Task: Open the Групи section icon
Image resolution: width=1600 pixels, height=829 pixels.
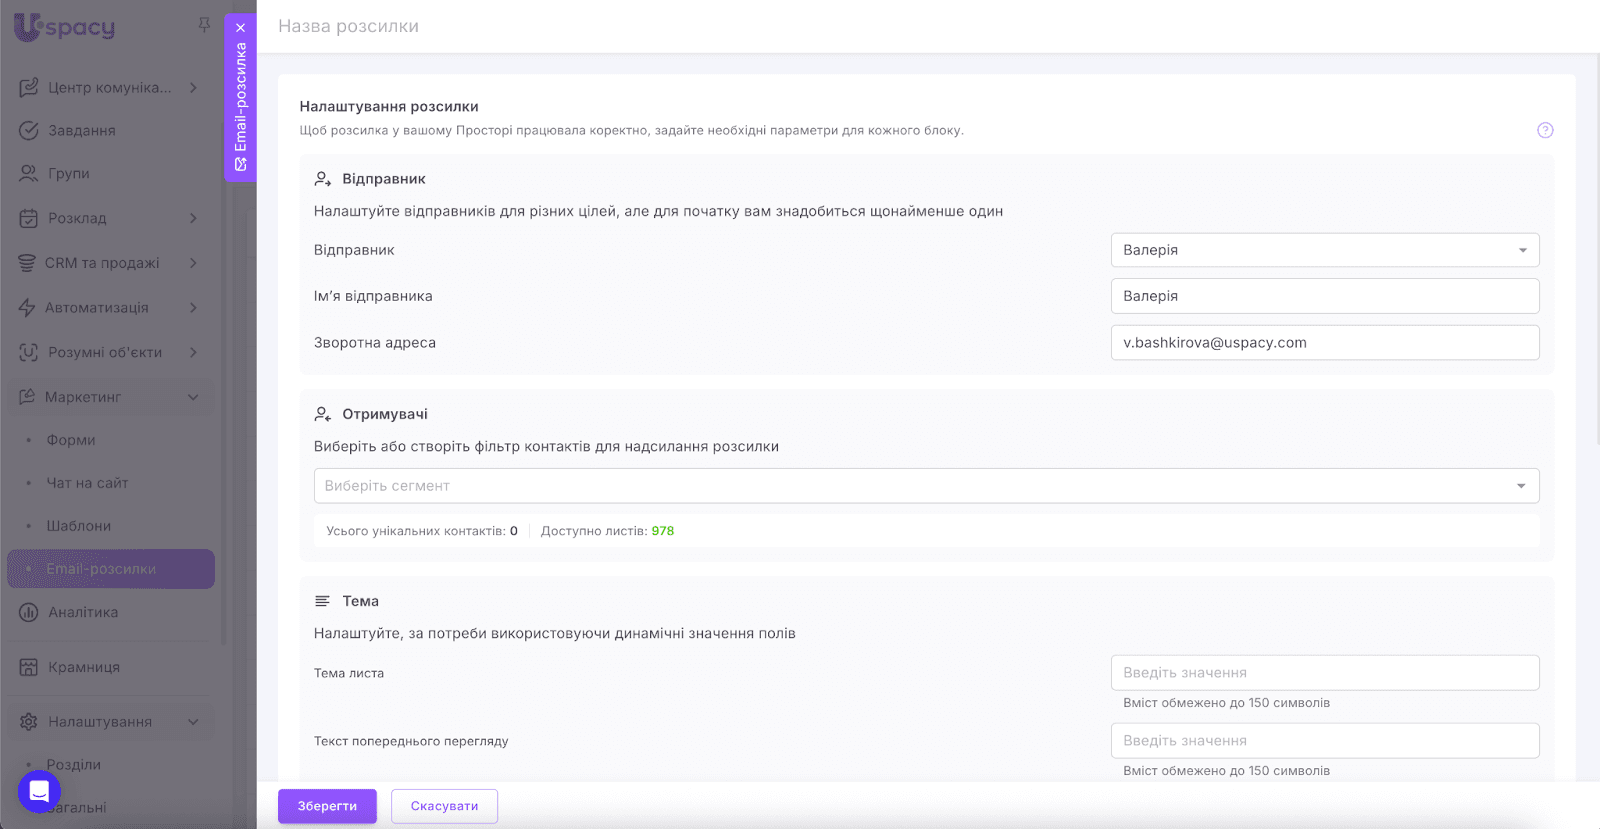Action: pos(29,174)
